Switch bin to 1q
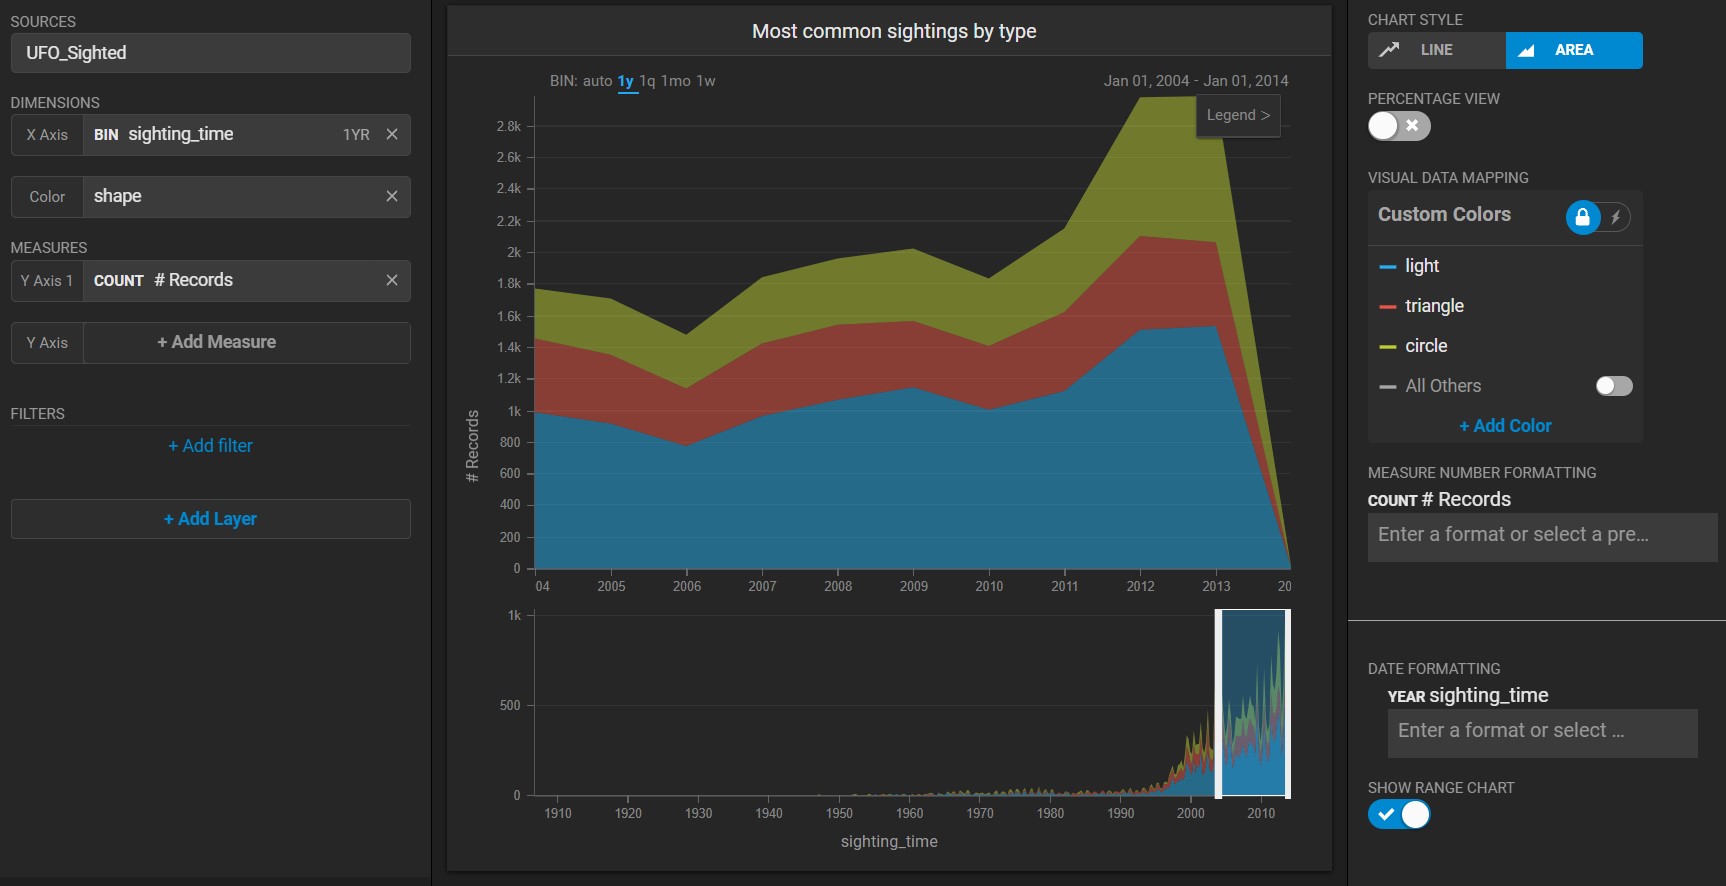This screenshot has height=886, width=1726. pyautogui.click(x=647, y=81)
